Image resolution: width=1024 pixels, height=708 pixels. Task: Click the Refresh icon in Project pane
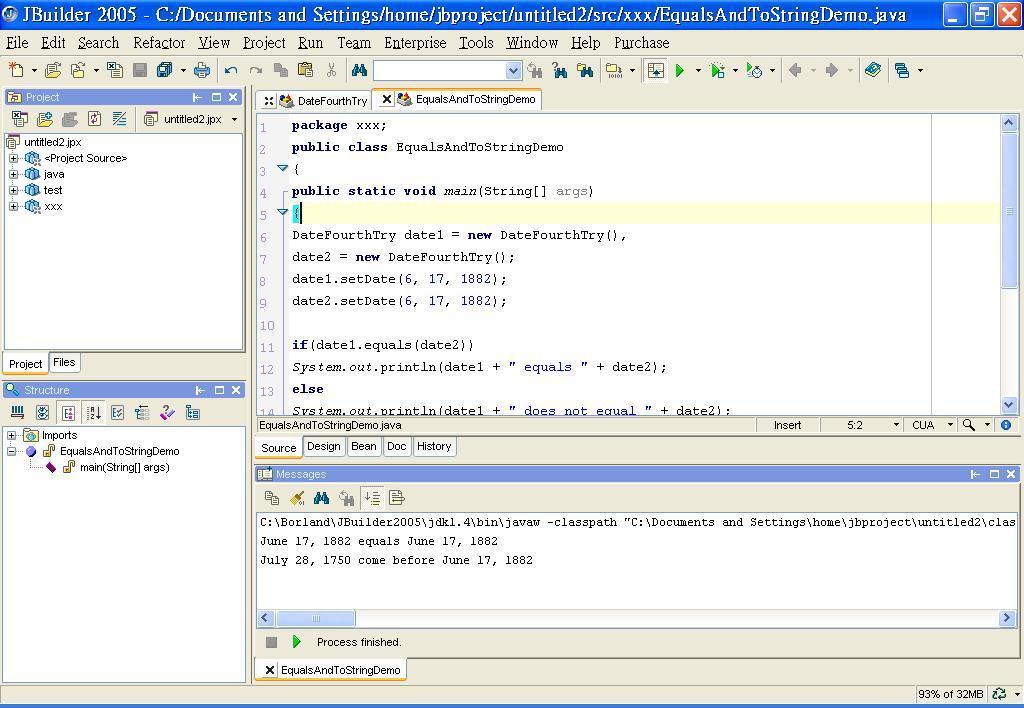95,119
